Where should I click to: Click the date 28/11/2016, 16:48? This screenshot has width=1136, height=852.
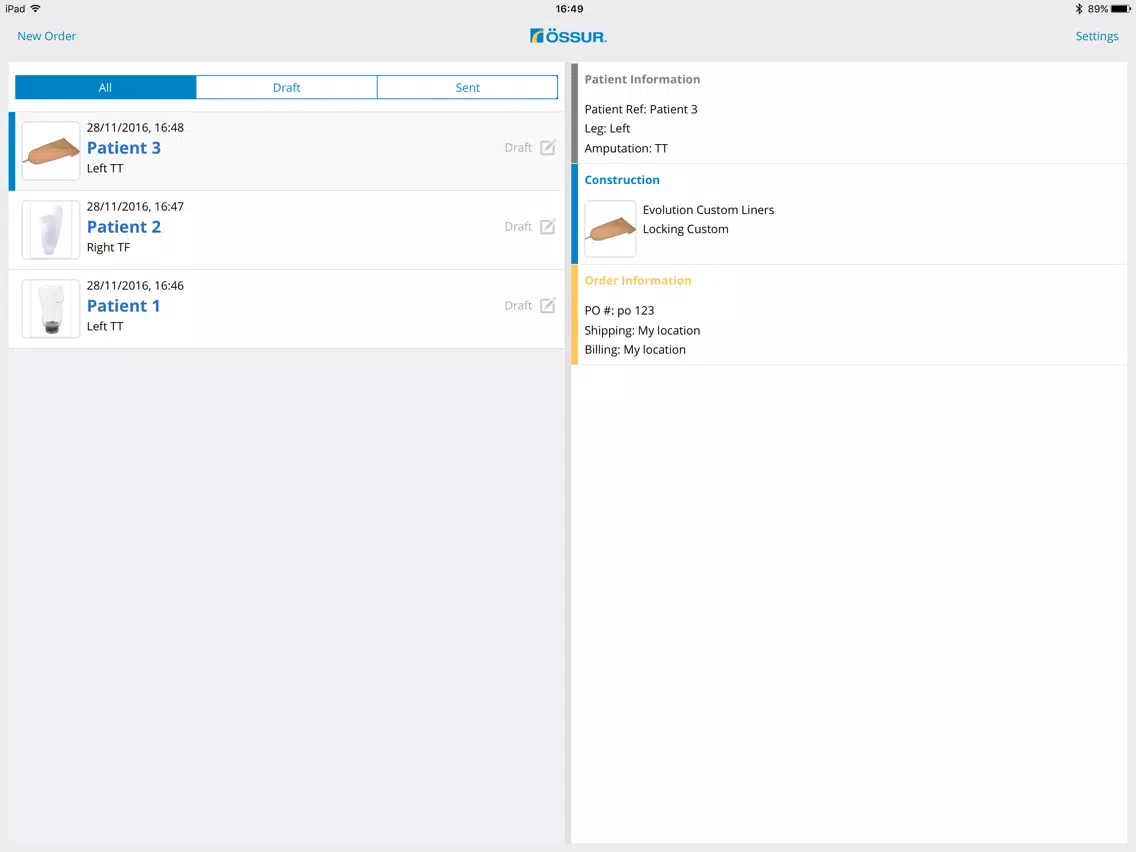135,128
